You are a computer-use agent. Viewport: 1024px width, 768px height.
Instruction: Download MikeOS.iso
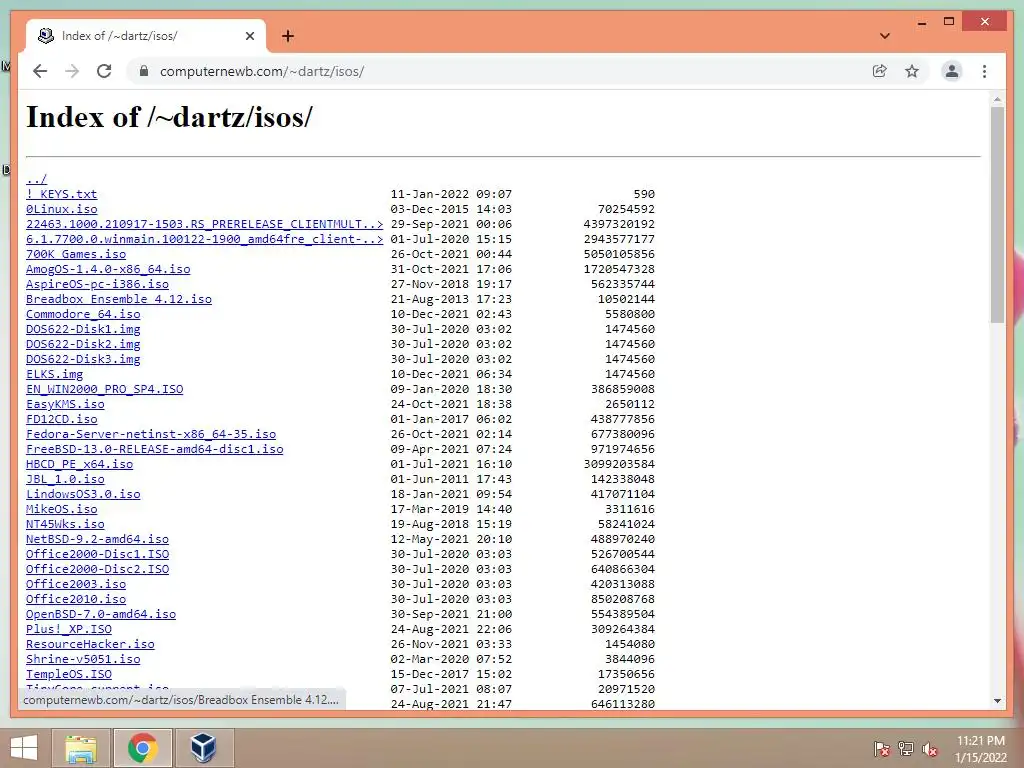[x=61, y=509]
